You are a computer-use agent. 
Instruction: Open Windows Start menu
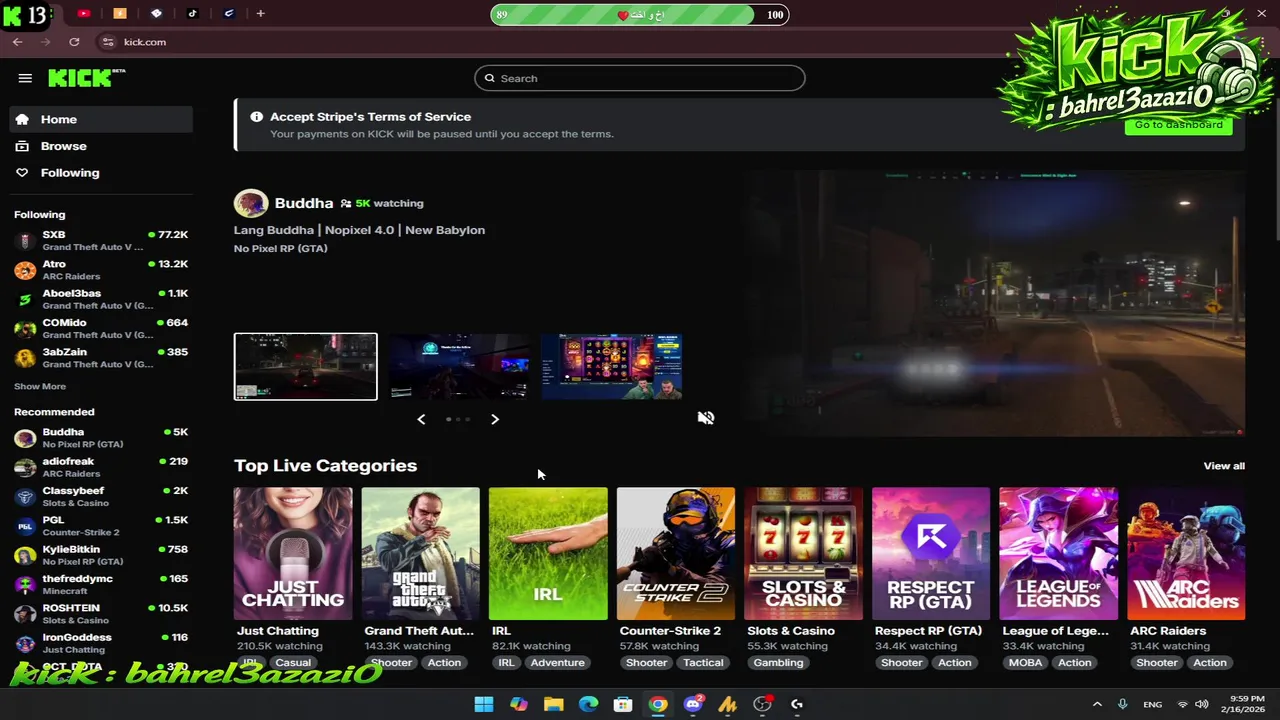pyautogui.click(x=484, y=704)
